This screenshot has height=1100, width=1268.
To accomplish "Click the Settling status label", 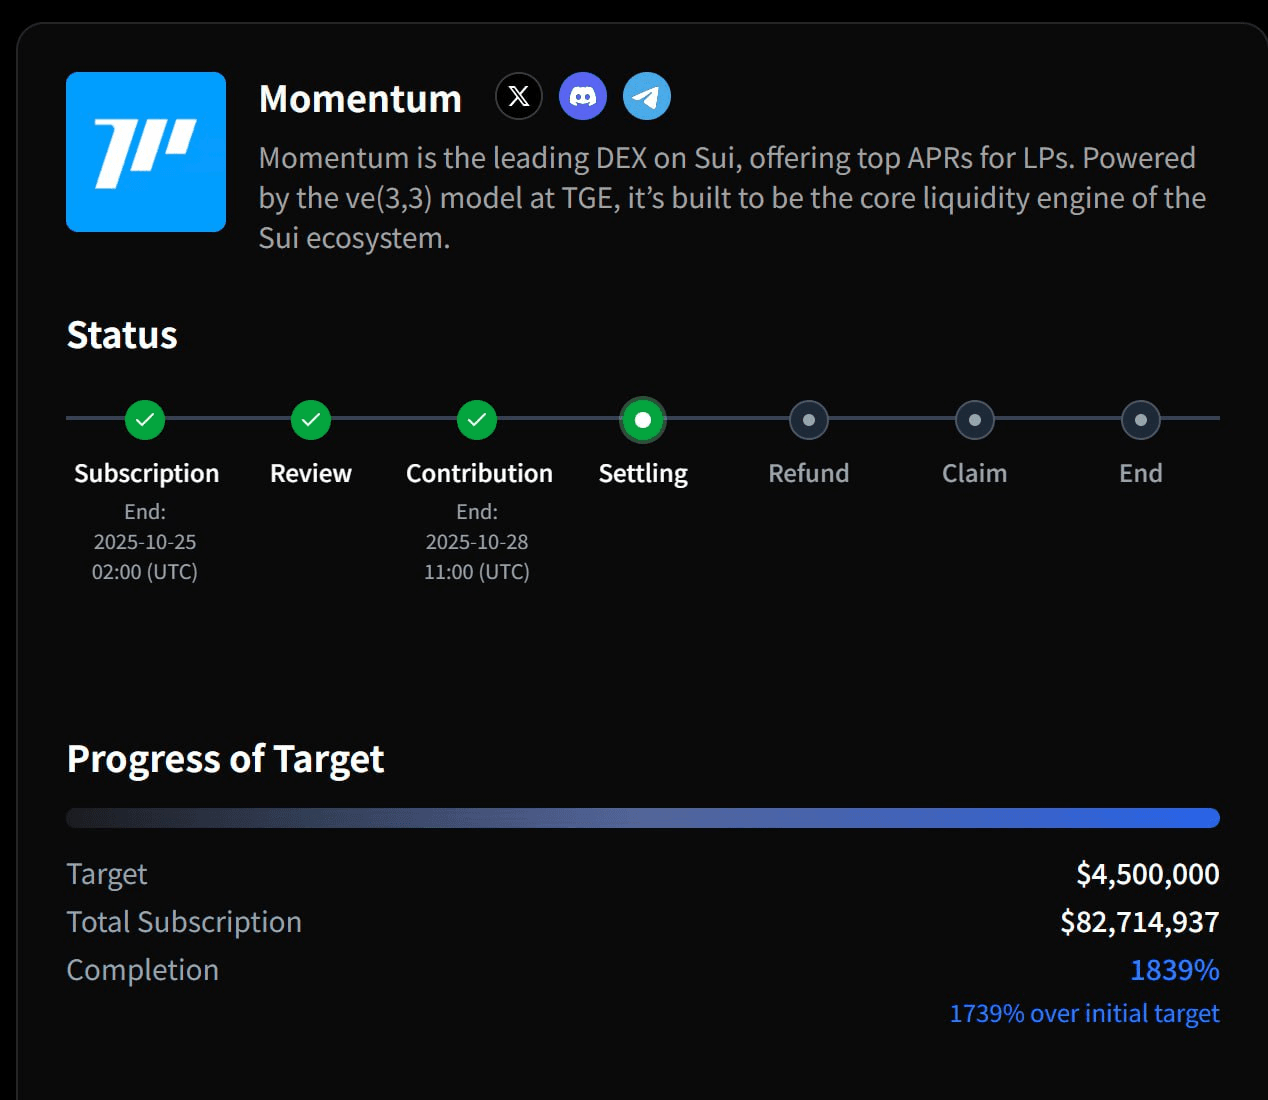I will 643,473.
